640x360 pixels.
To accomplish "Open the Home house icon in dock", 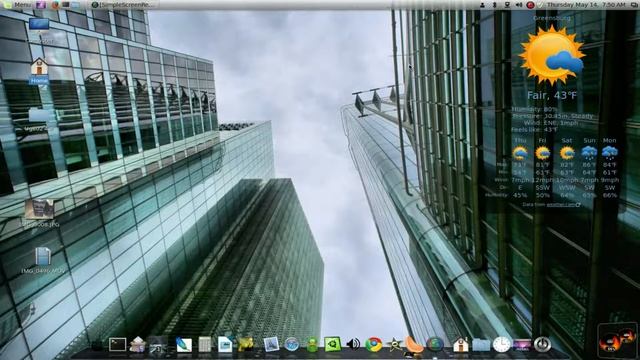I will (x=460, y=345).
